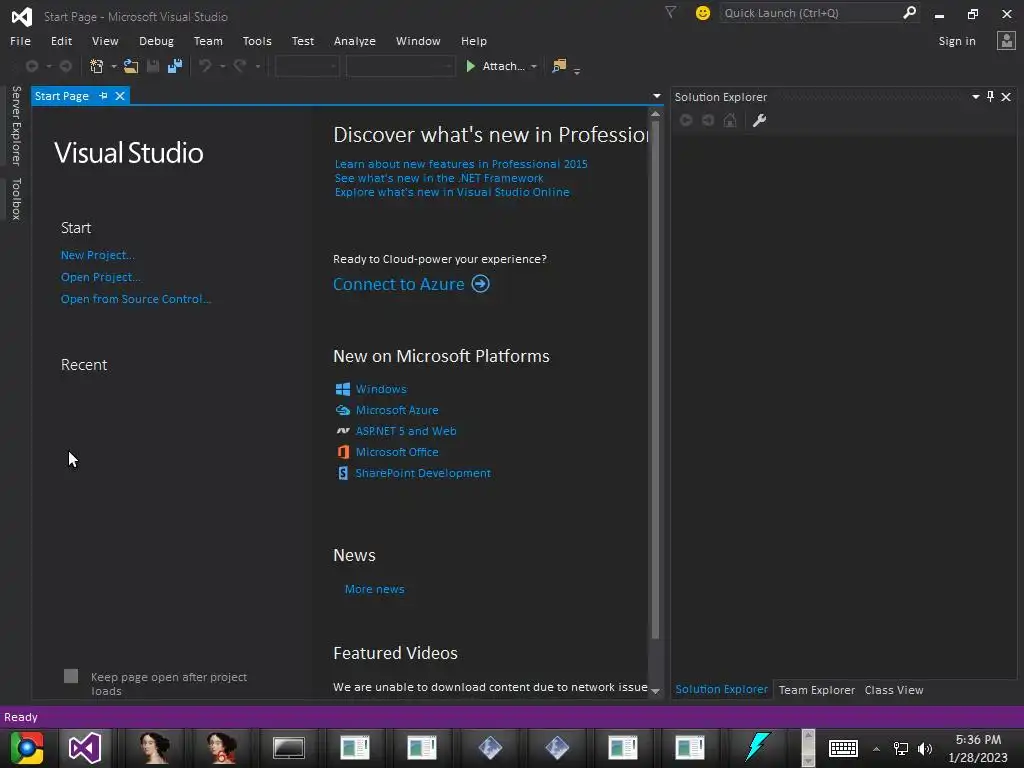Switch to the Class View tab
This screenshot has height=768, width=1024.
tap(893, 690)
